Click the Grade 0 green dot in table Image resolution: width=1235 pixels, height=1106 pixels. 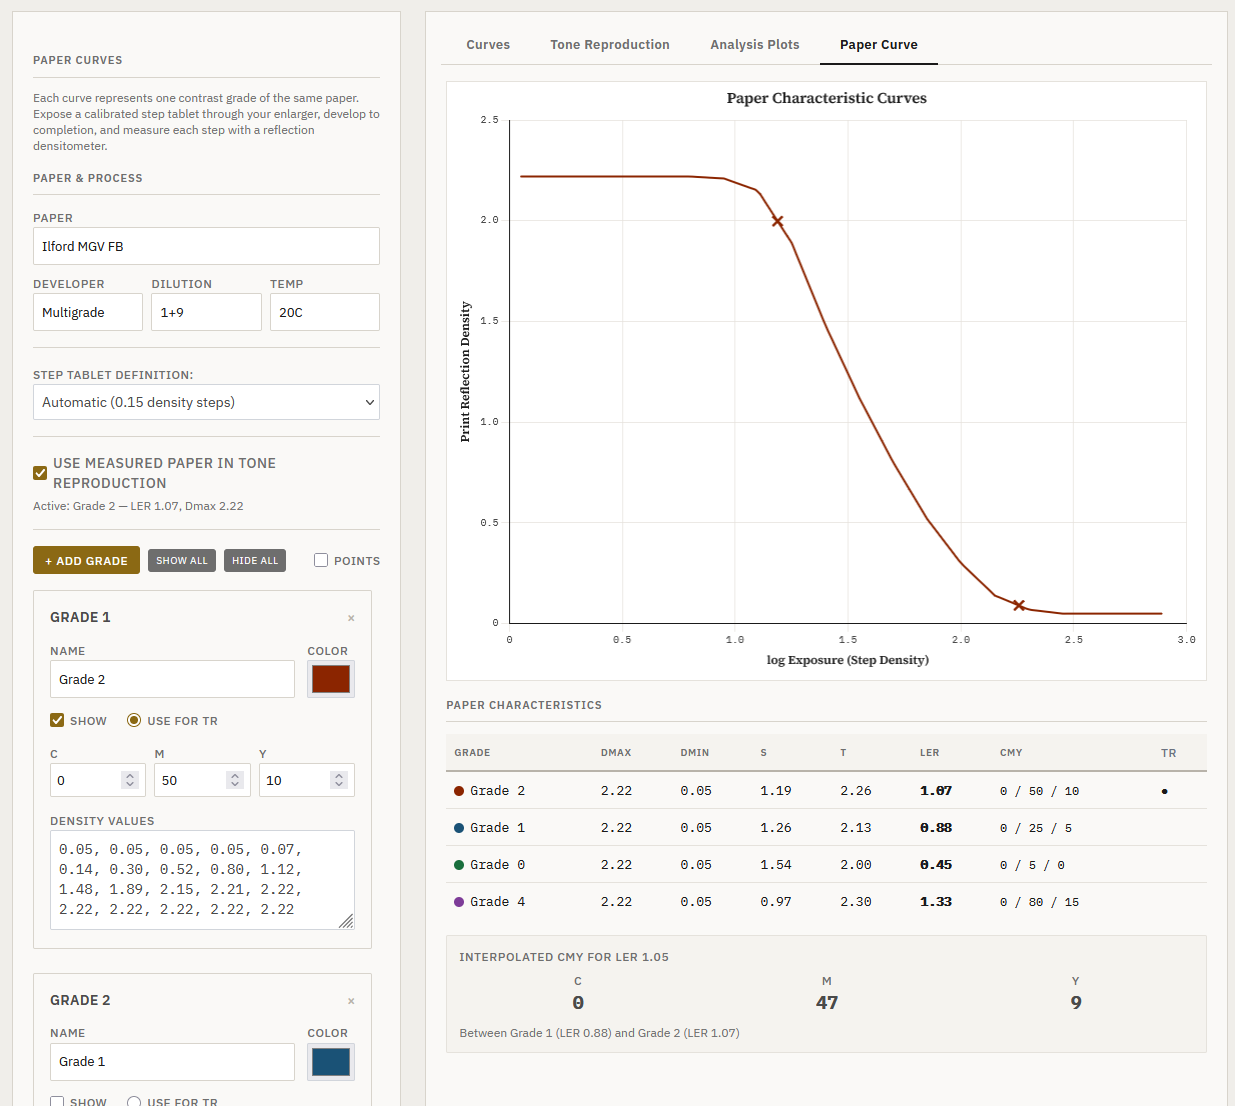coord(459,865)
